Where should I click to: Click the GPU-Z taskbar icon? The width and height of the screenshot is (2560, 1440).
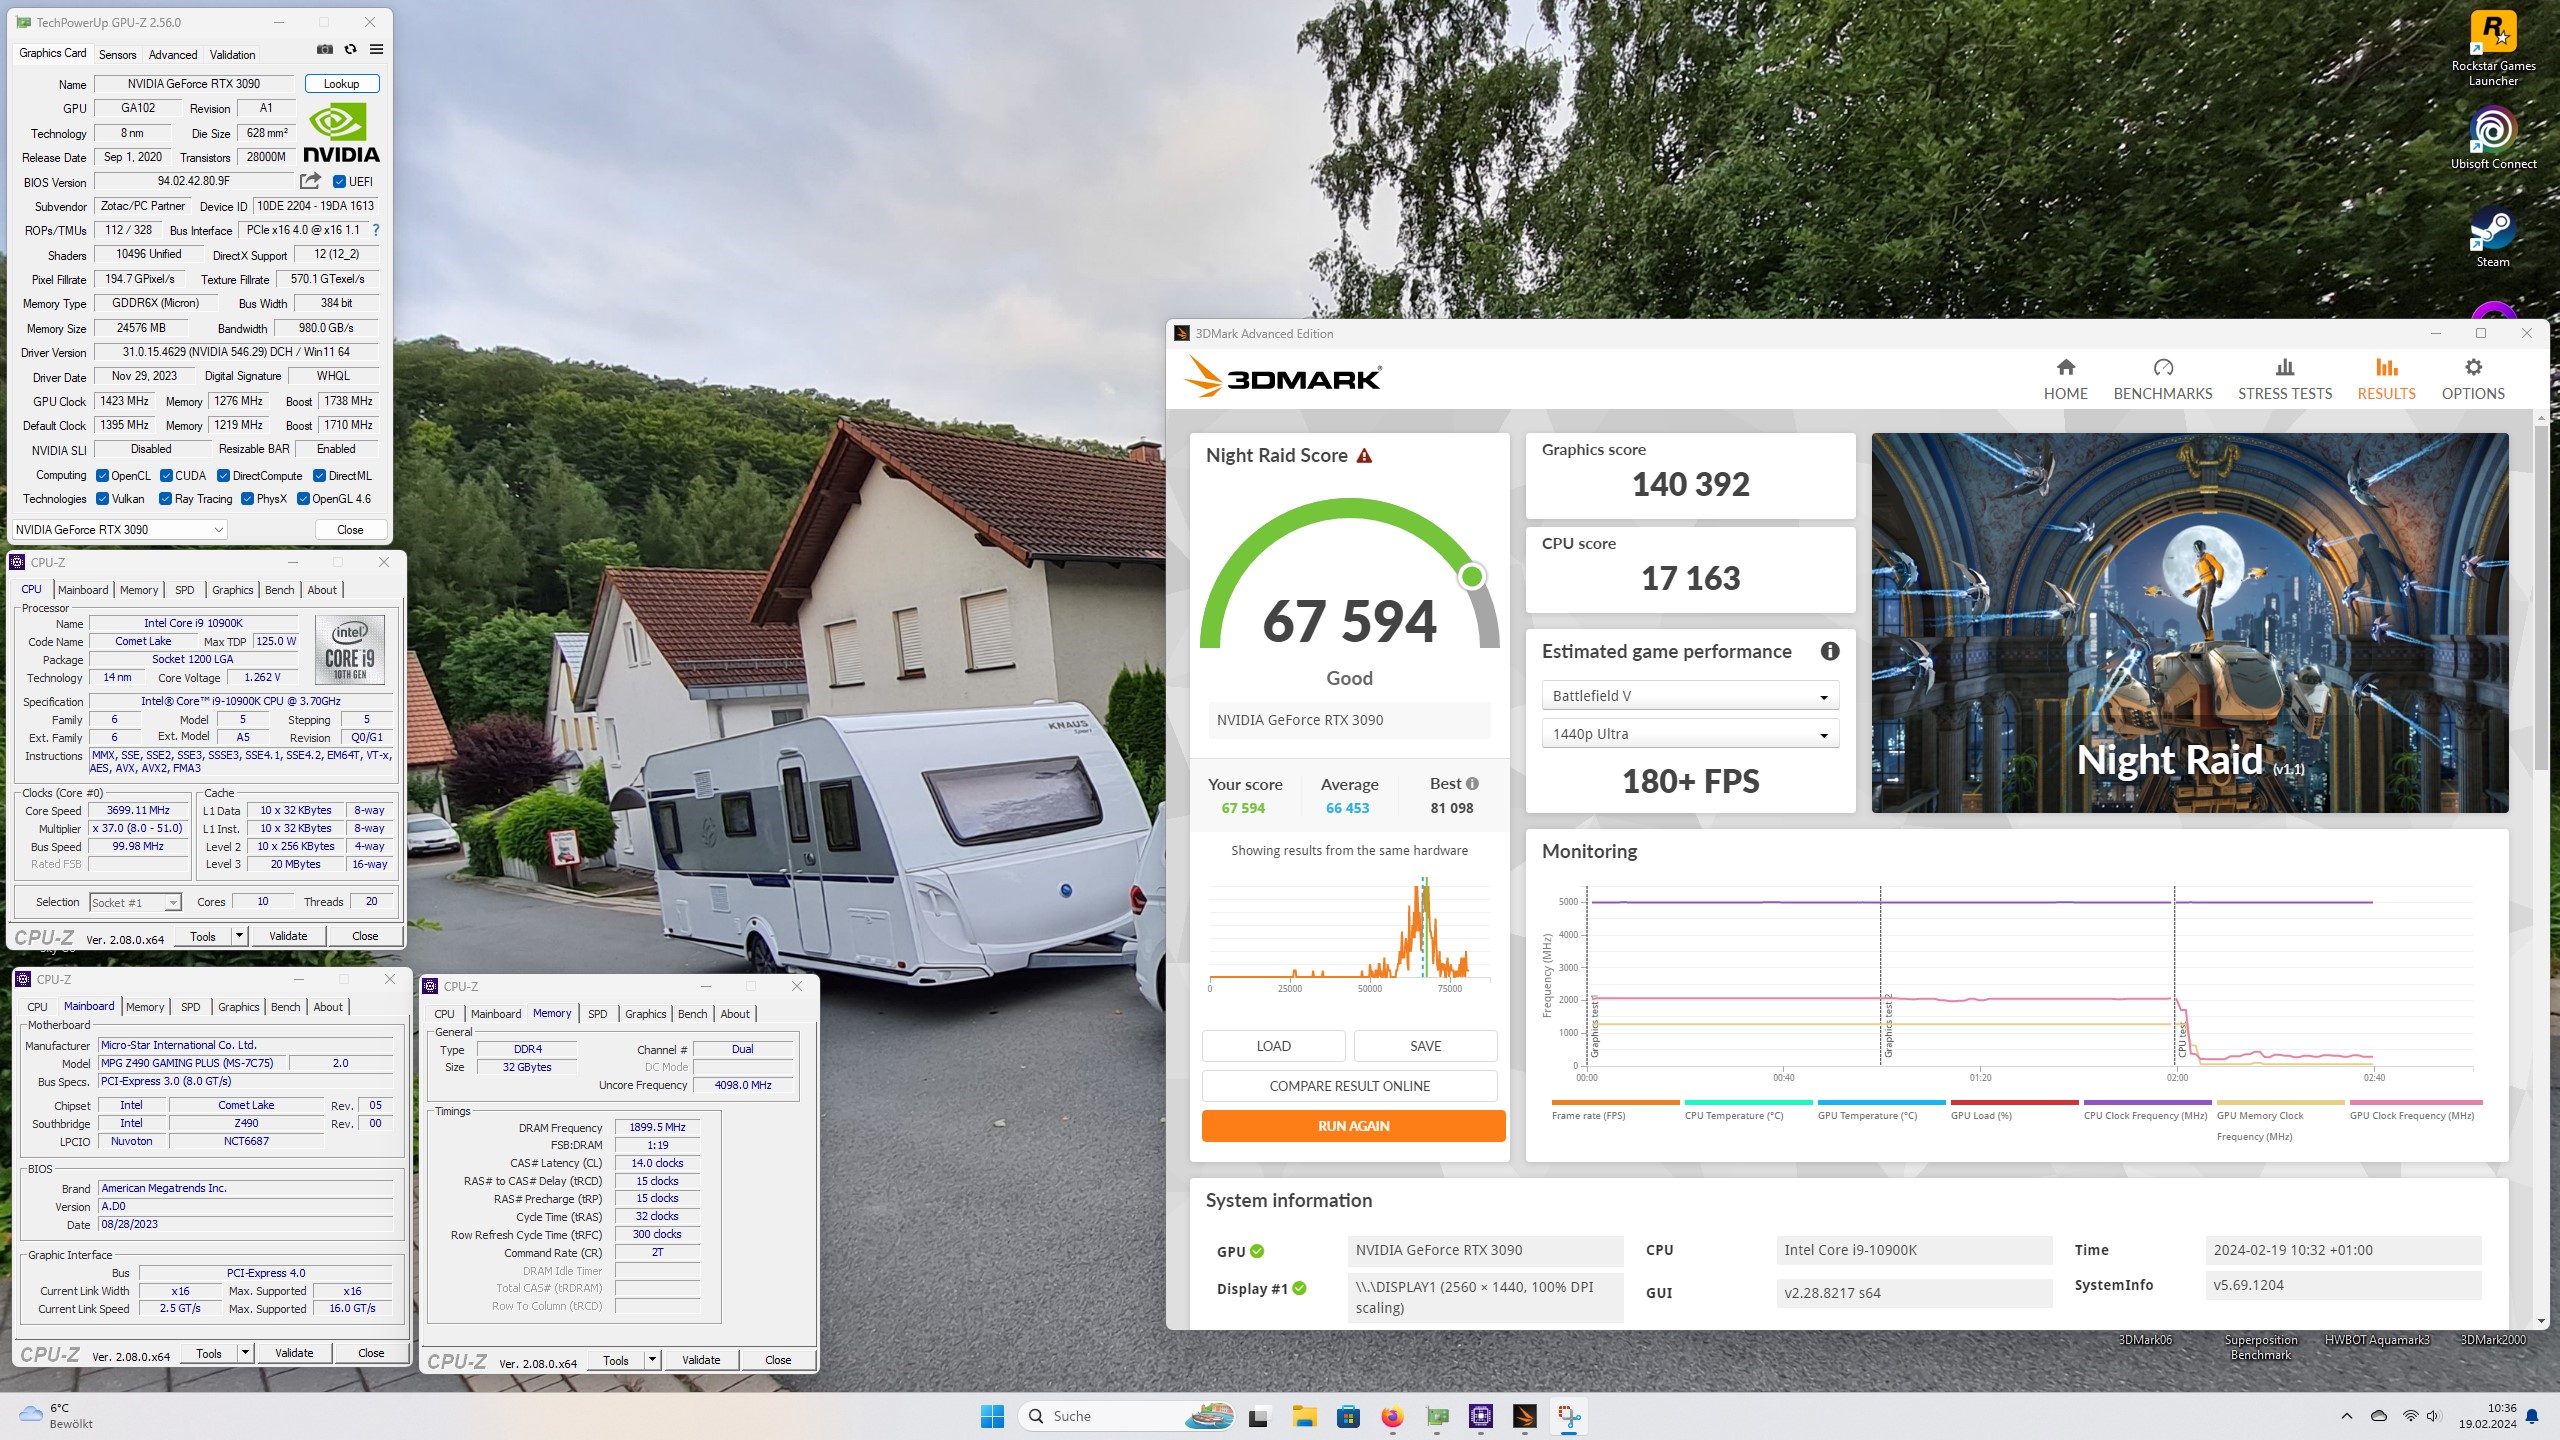[1437, 1416]
